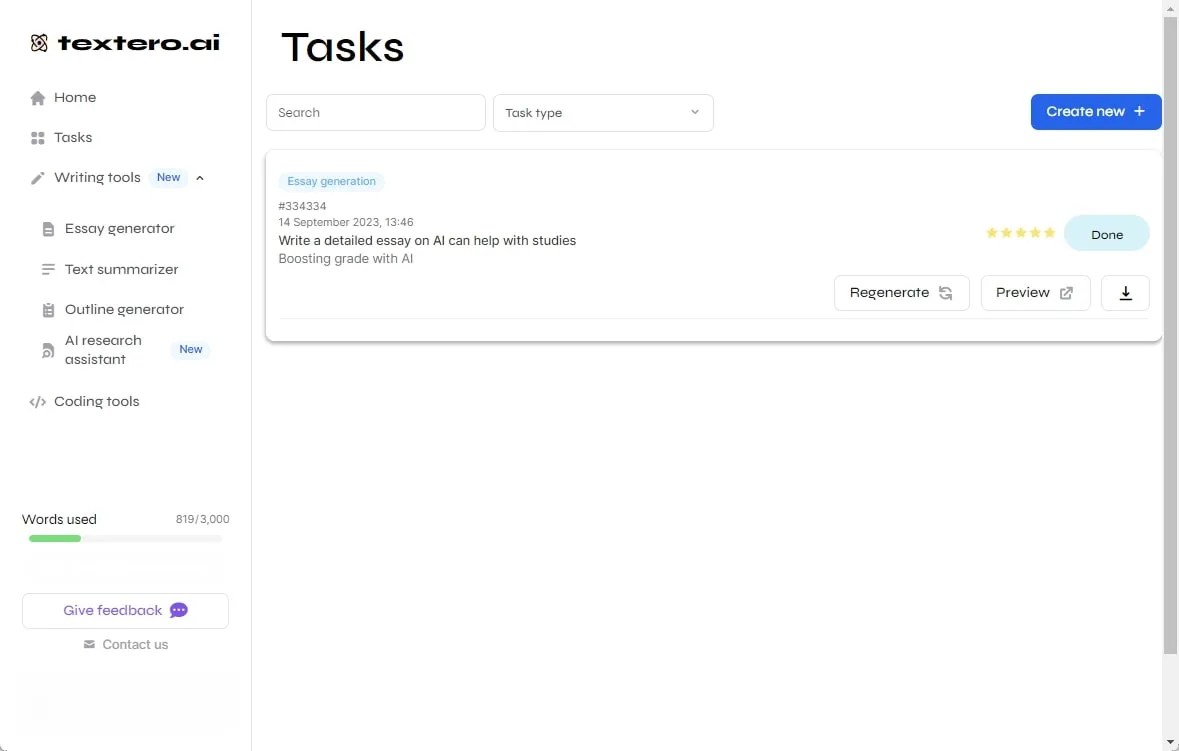
Task: Regenerate the essay task
Action: (901, 293)
